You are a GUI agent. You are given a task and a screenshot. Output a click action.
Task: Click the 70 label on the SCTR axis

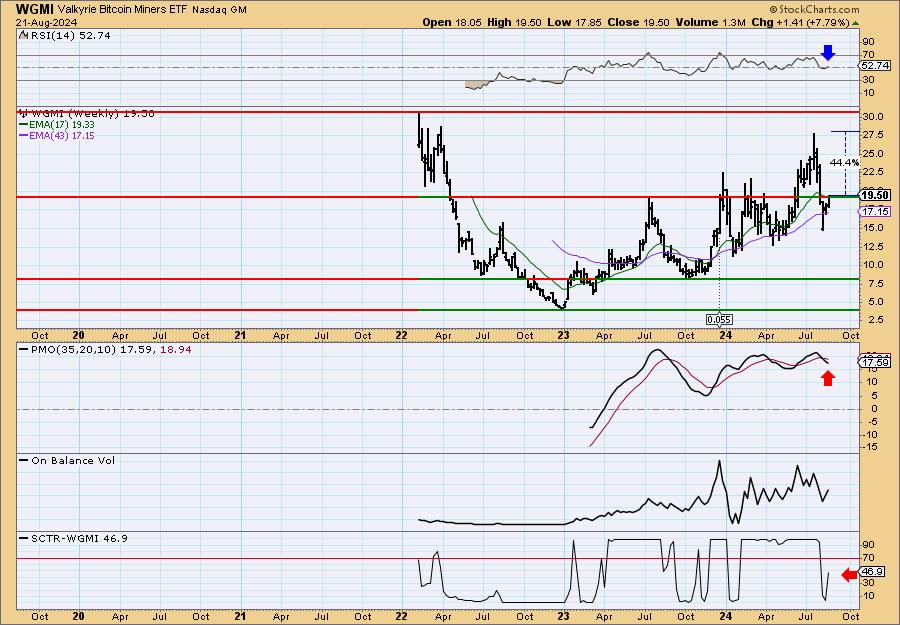click(868, 558)
